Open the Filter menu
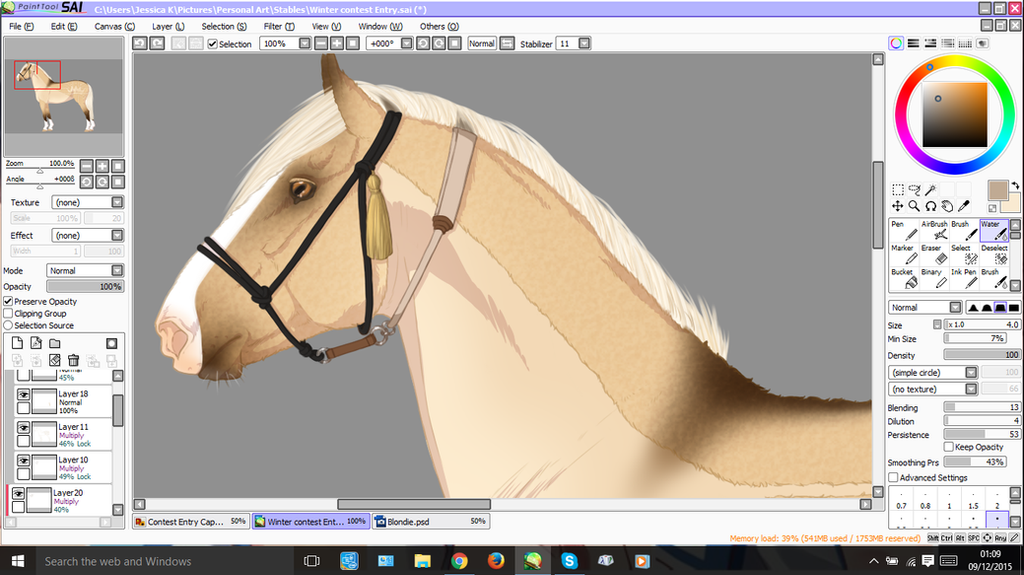 (279, 26)
